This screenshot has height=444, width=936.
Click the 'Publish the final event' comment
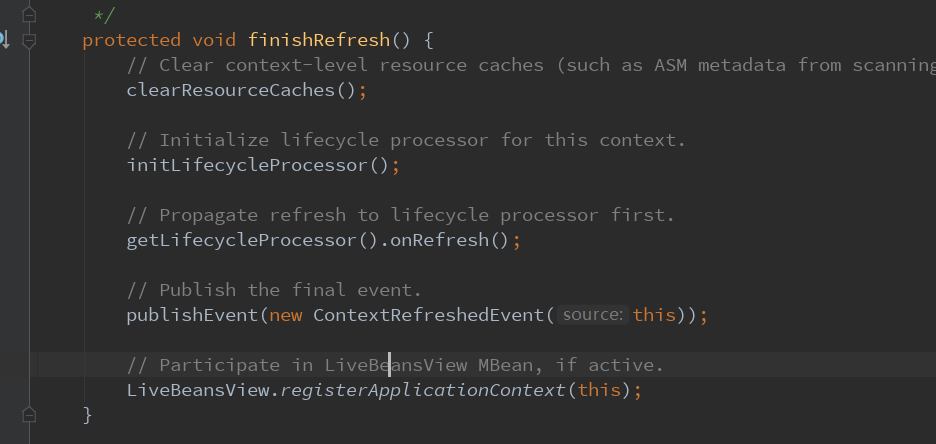point(275,290)
